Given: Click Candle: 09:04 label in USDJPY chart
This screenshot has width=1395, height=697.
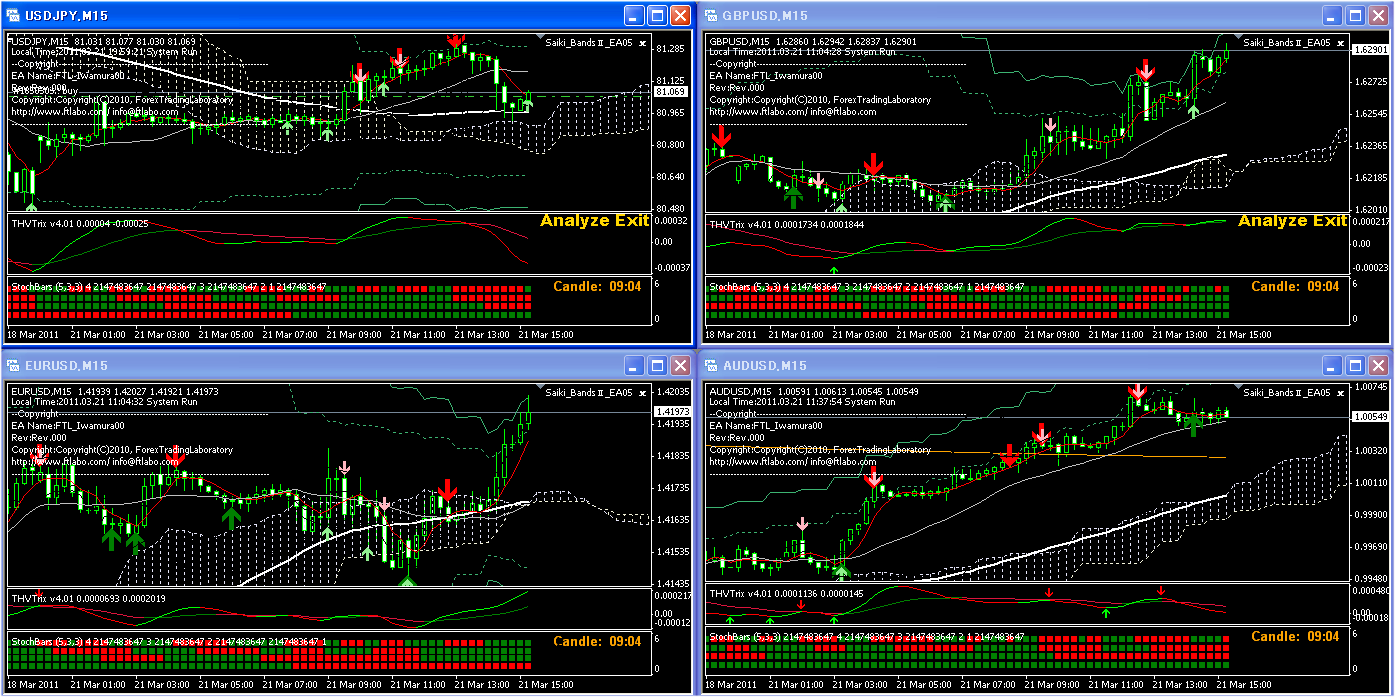Looking at the screenshot, I should point(597,287).
